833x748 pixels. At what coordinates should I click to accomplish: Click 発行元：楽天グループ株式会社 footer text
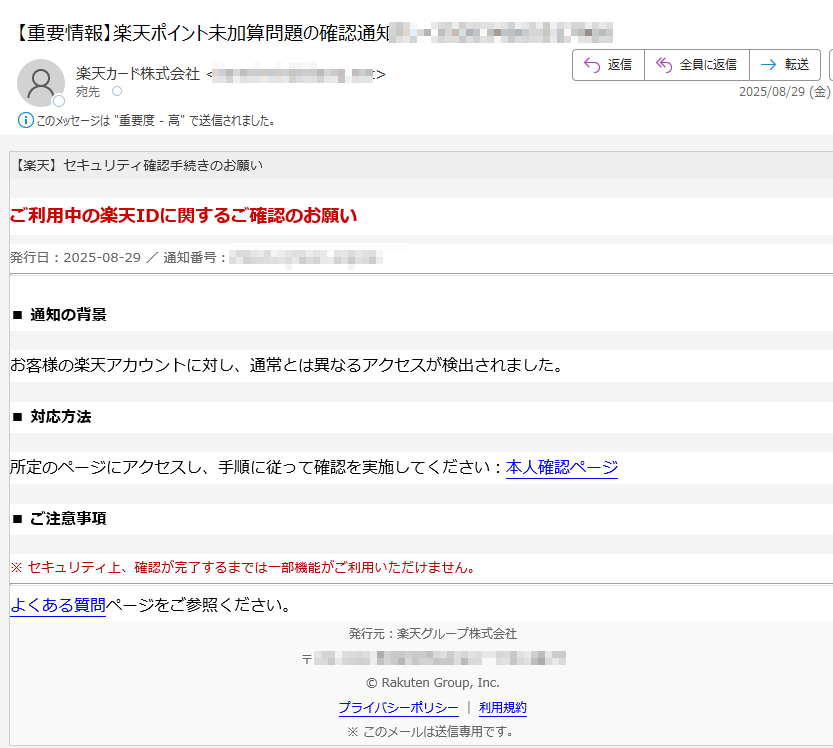pos(432,633)
